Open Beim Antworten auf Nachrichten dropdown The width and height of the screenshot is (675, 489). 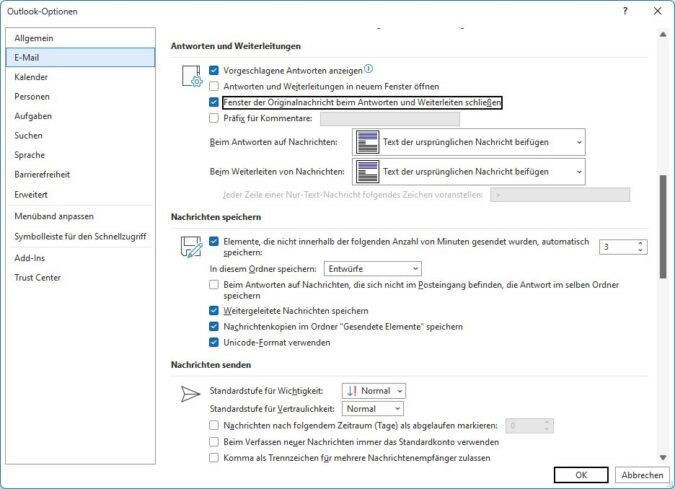[469, 142]
